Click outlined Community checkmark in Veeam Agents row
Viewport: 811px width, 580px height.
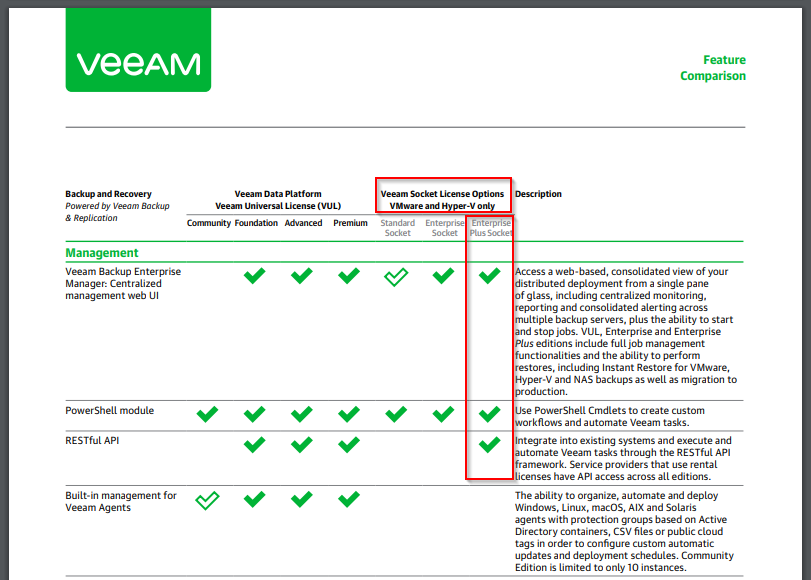coord(207,500)
